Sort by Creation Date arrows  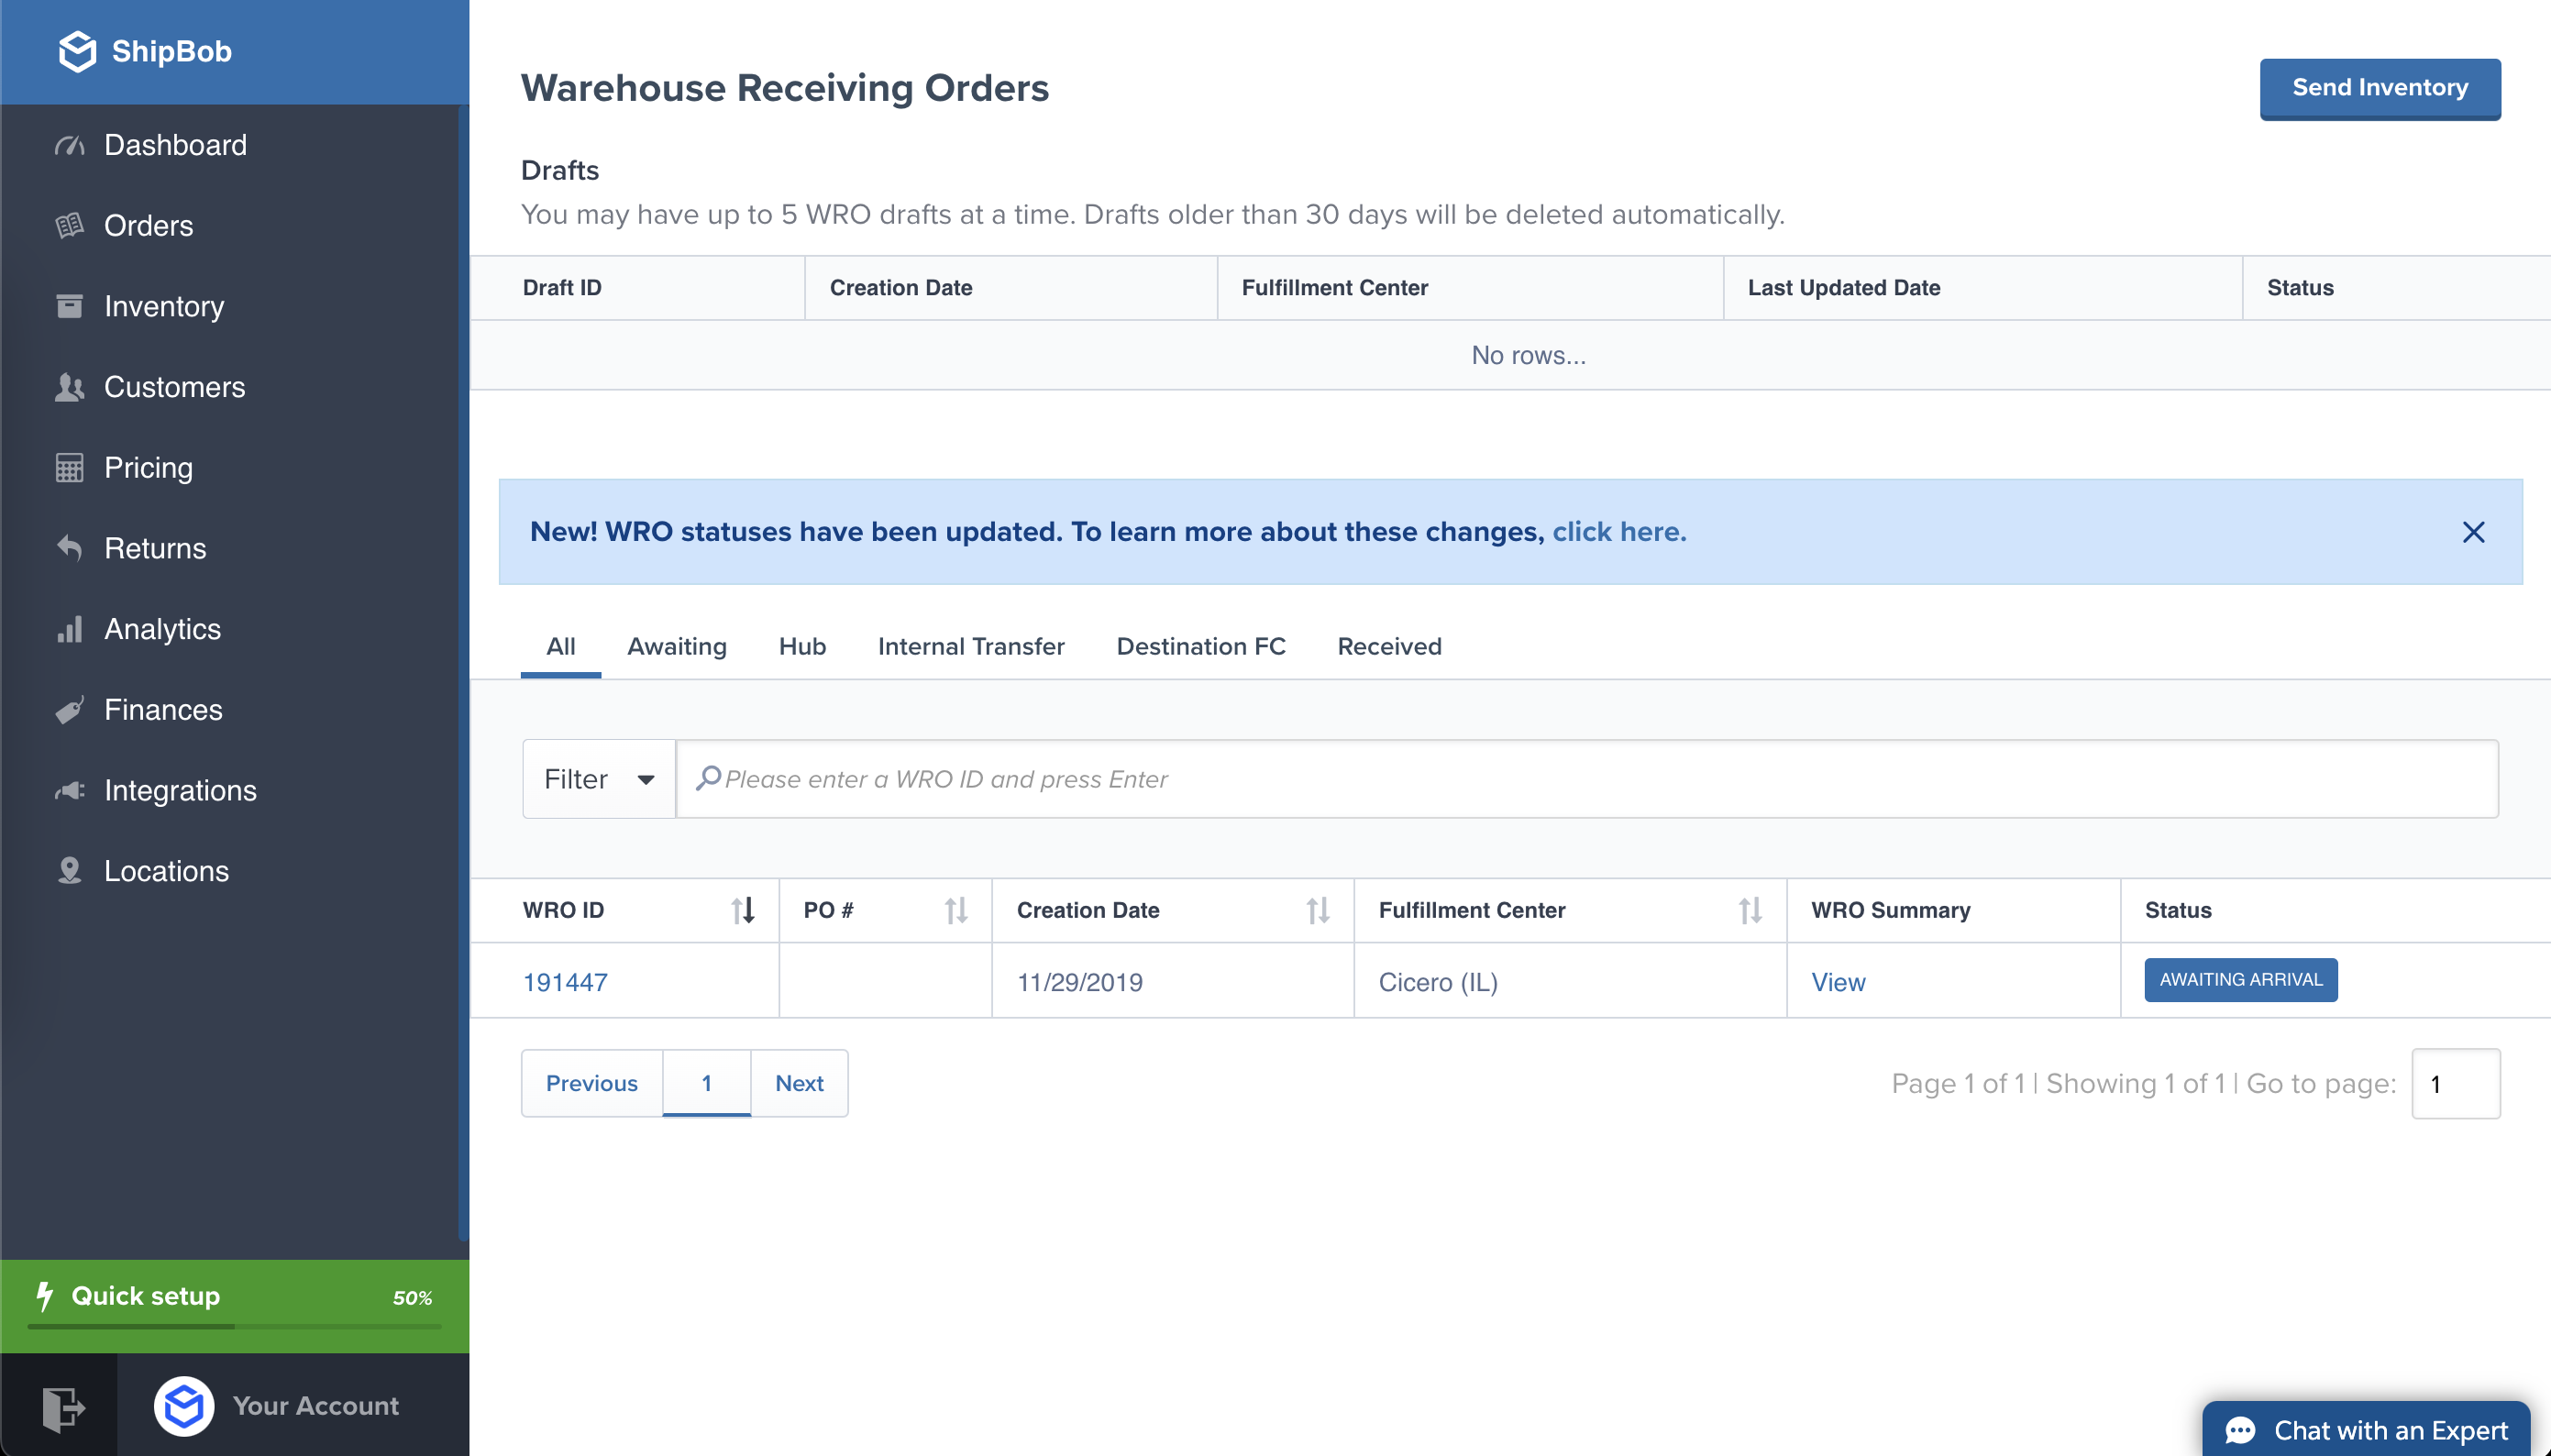click(1318, 910)
